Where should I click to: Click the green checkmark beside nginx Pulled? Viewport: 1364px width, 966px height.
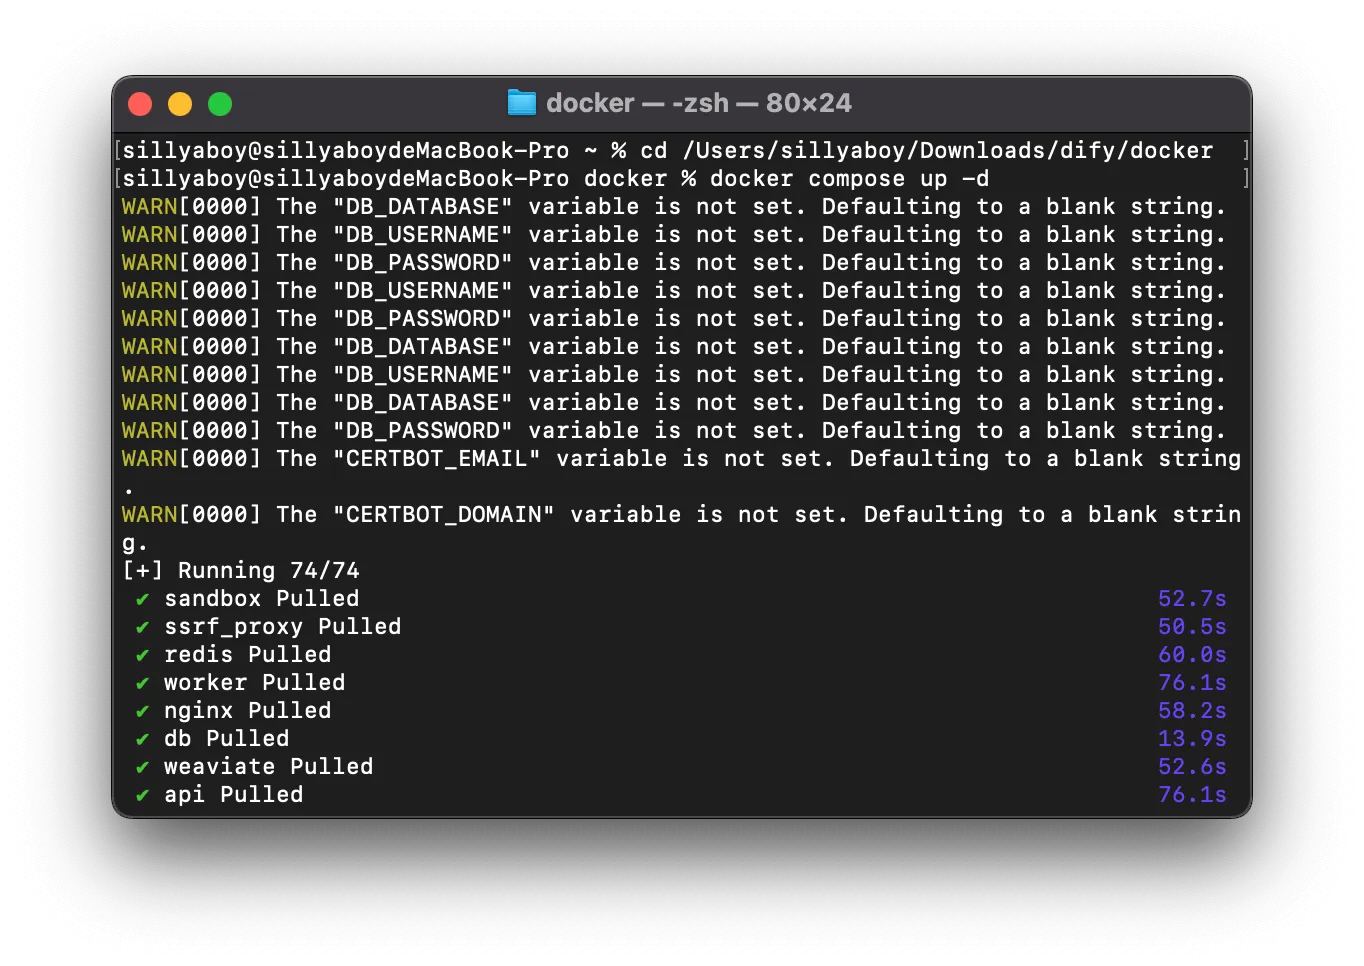[x=142, y=711]
